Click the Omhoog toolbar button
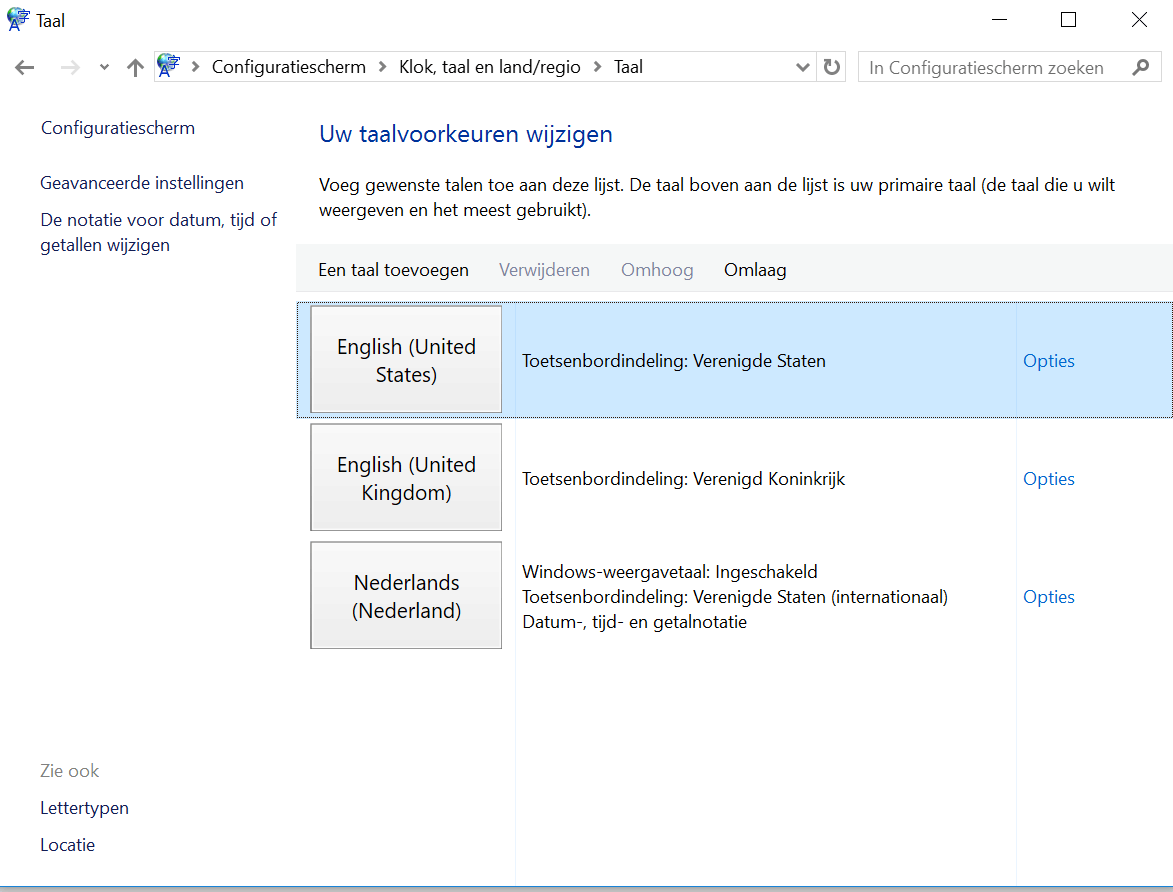Screen dimensions: 1173x892 [x=657, y=270]
